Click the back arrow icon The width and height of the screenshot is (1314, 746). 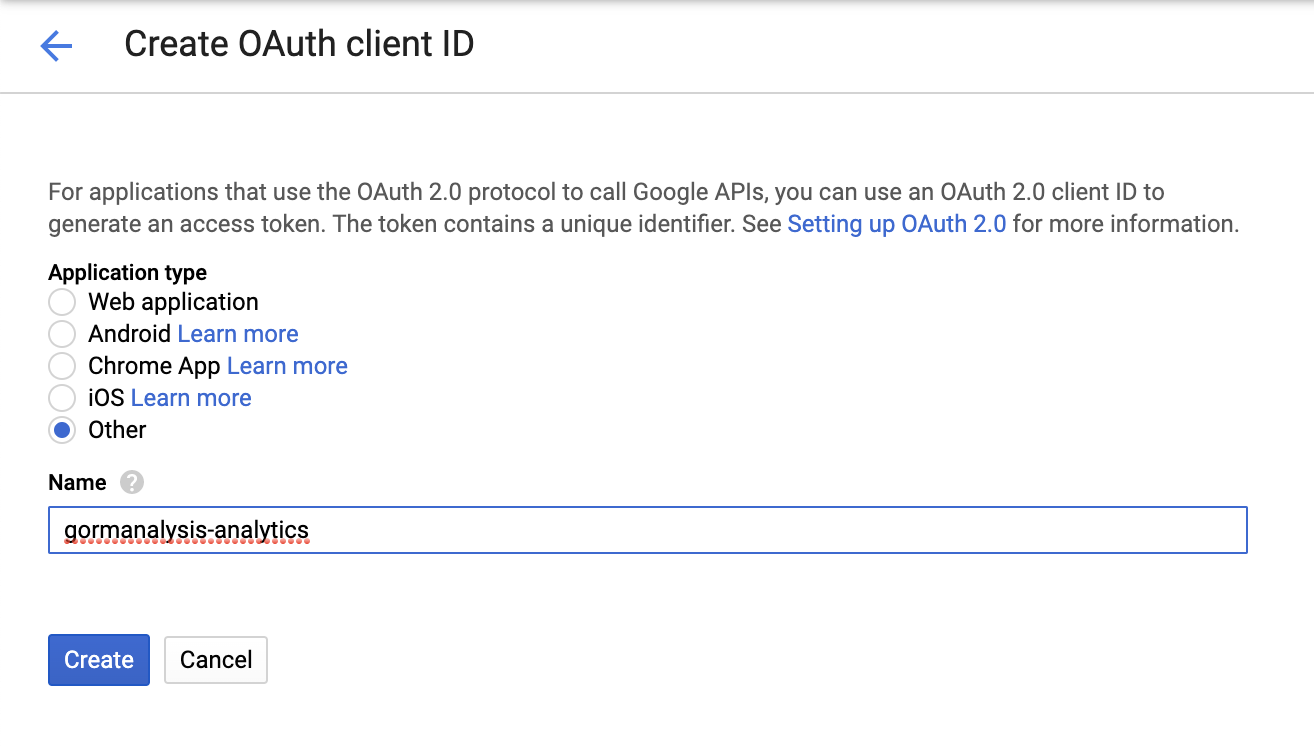point(56,45)
